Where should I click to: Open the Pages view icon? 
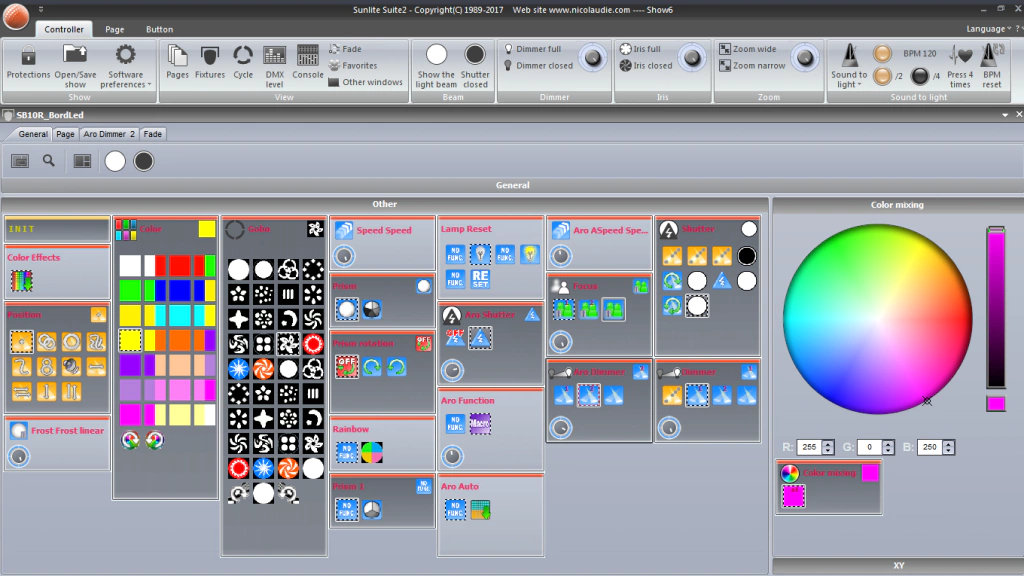[177, 56]
